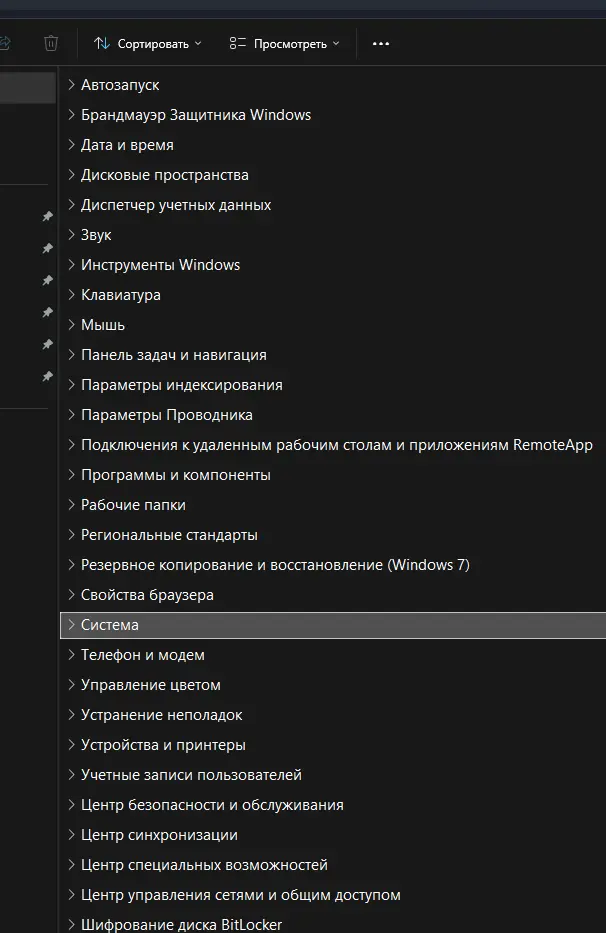Image resolution: width=606 pixels, height=933 pixels.
Task: Expand the Автозапуск group chevron
Action: click(x=71, y=85)
